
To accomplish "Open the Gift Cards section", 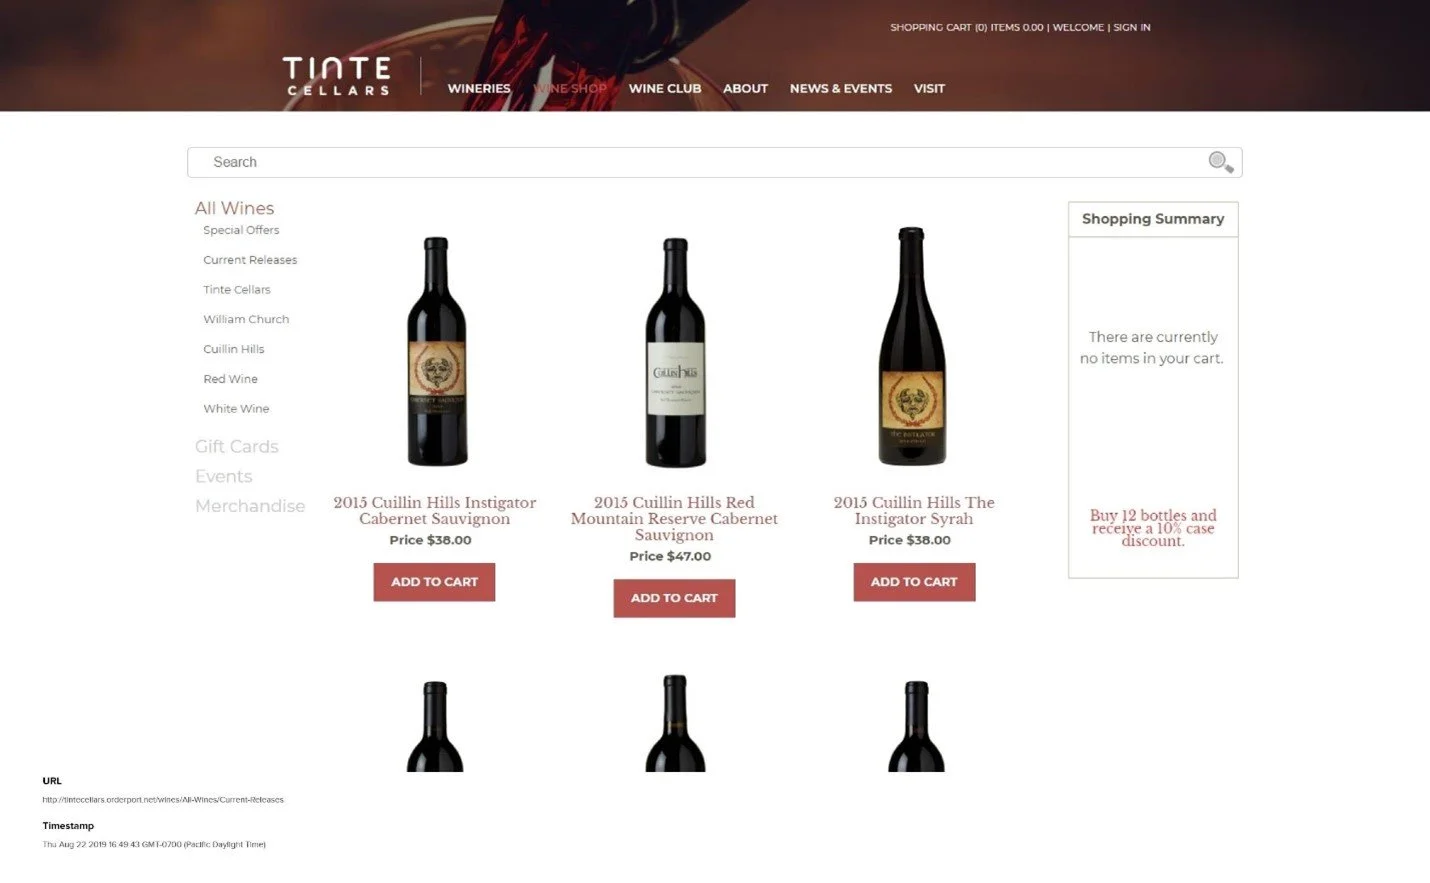I will (237, 447).
